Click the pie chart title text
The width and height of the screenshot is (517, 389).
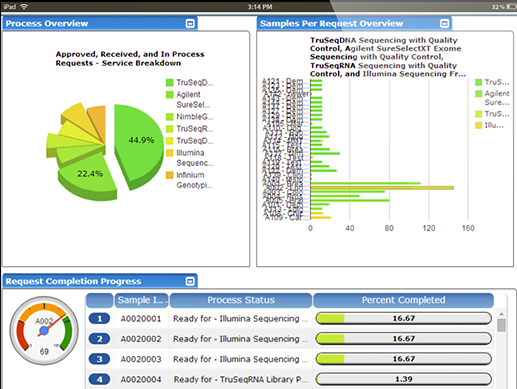click(130, 59)
